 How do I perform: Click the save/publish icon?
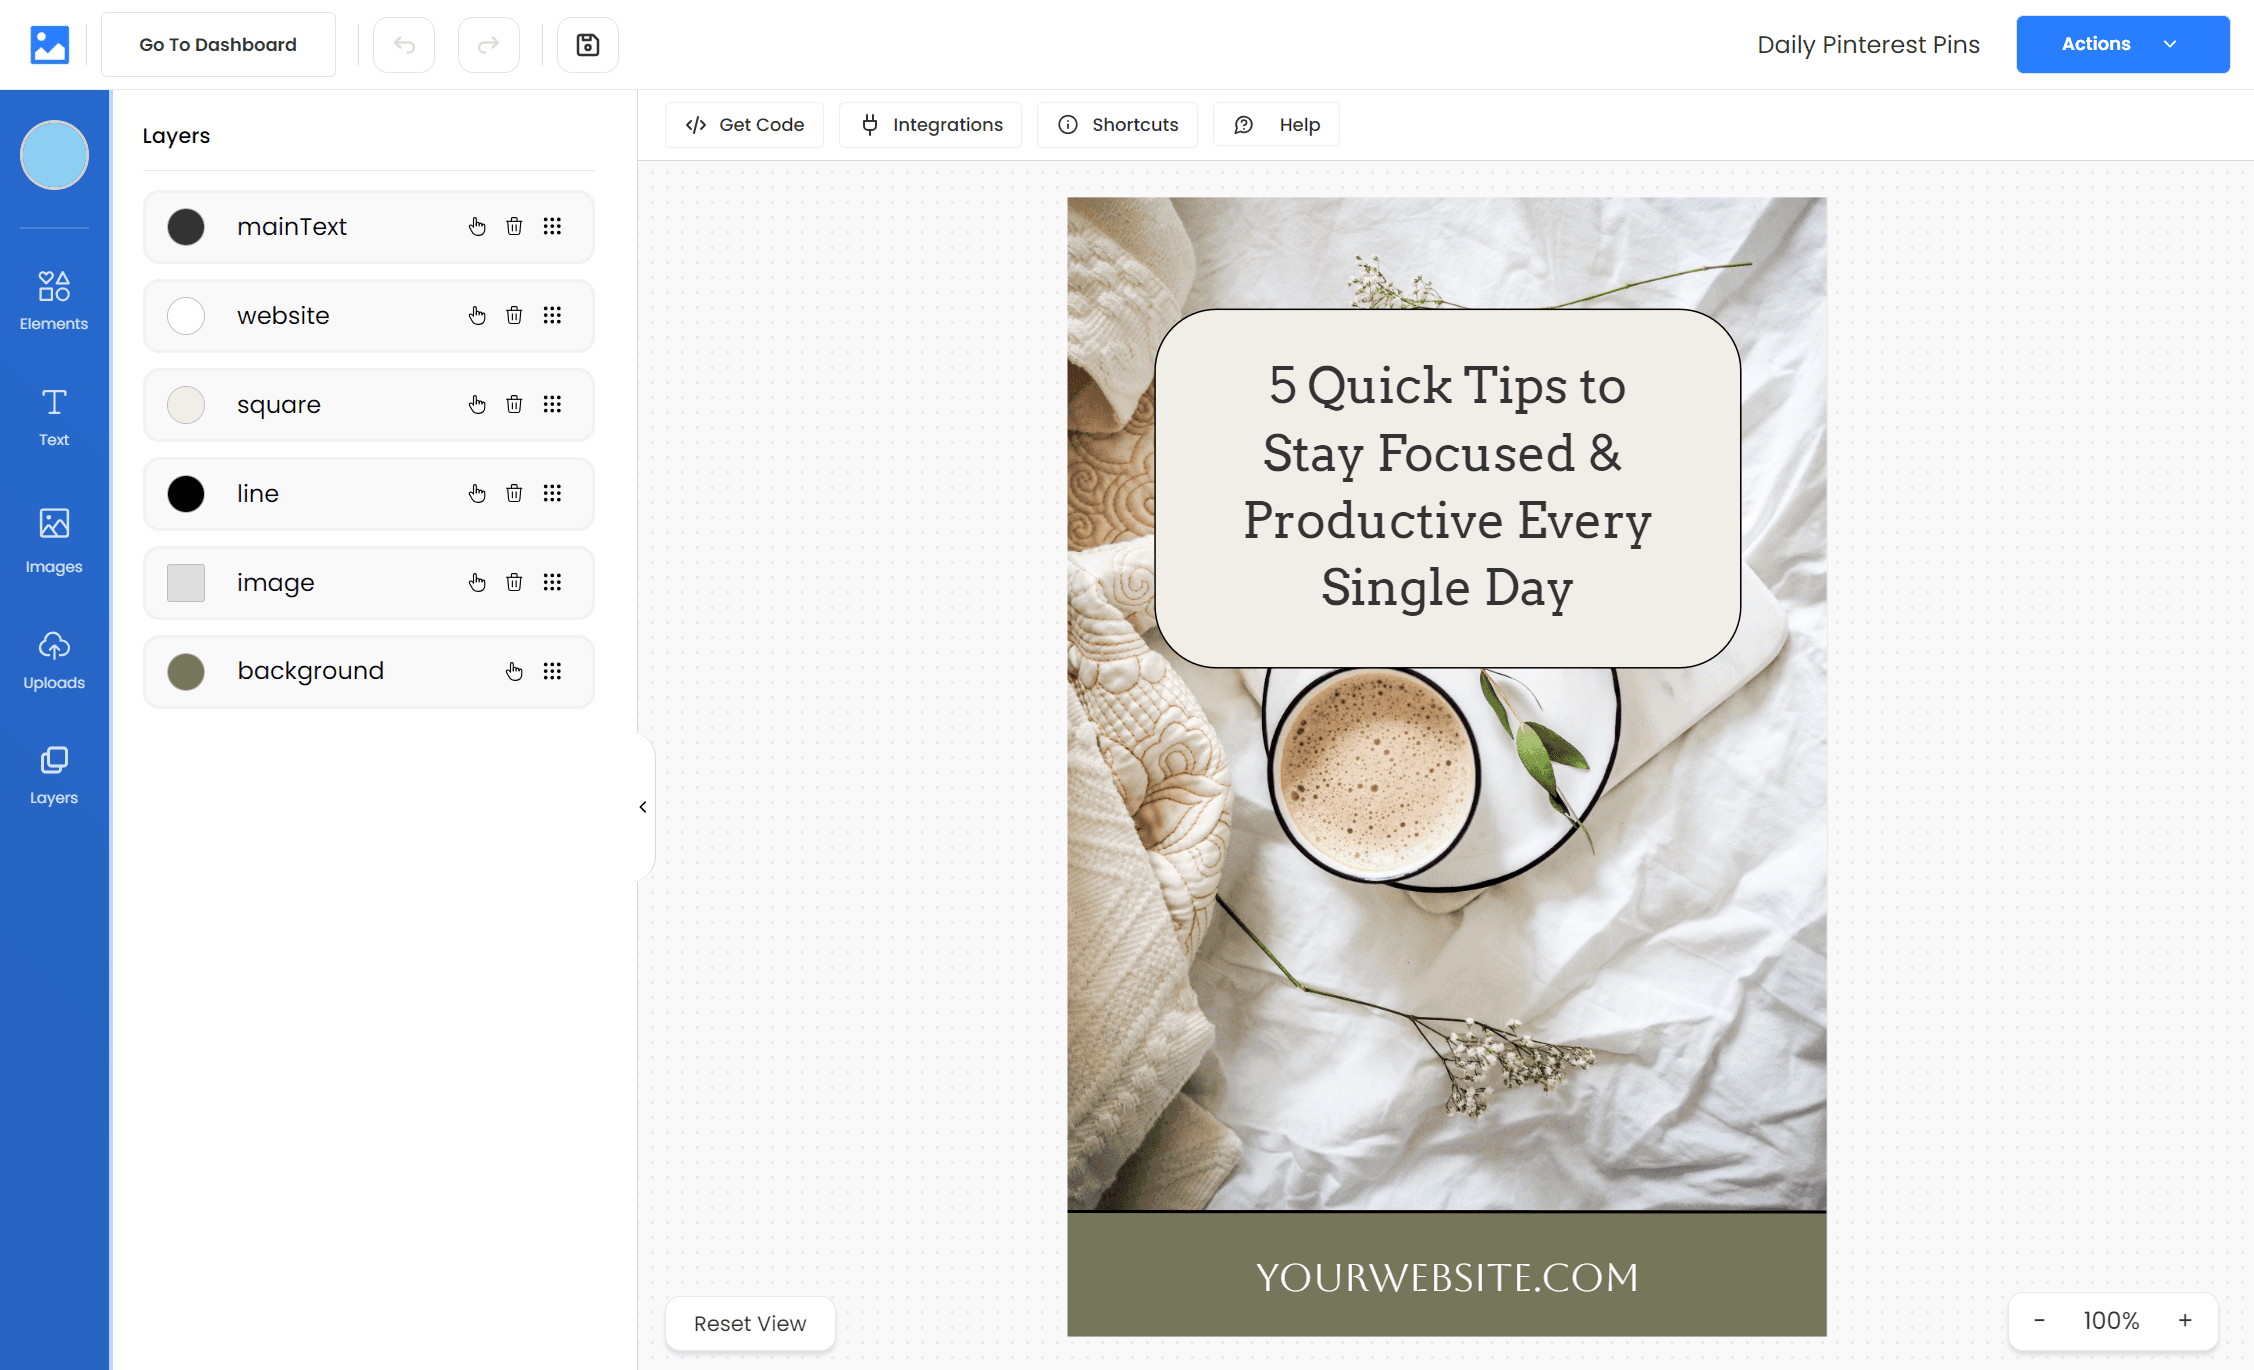588,43
